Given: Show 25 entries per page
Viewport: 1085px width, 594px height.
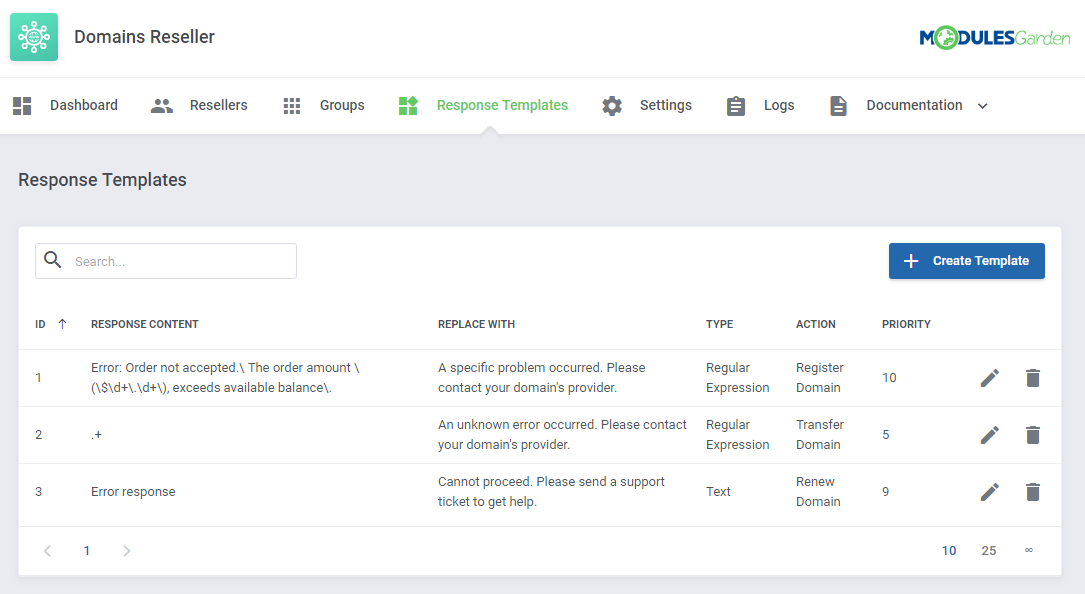Looking at the screenshot, I should click(989, 551).
